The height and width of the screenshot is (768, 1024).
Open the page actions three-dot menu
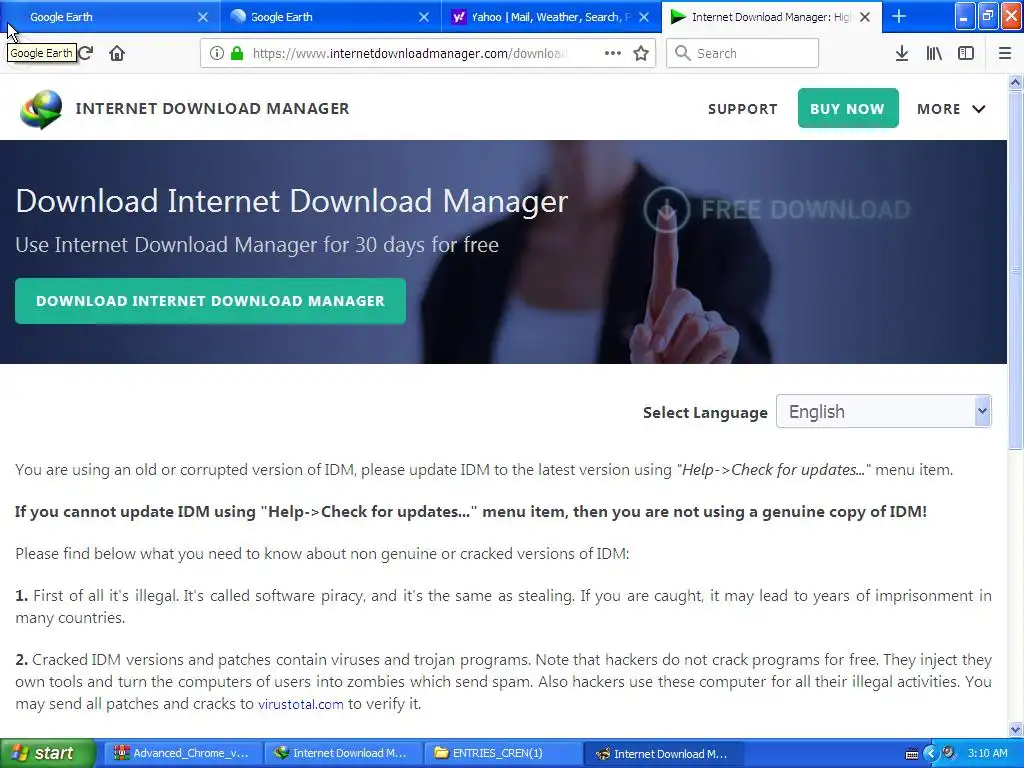coord(613,53)
